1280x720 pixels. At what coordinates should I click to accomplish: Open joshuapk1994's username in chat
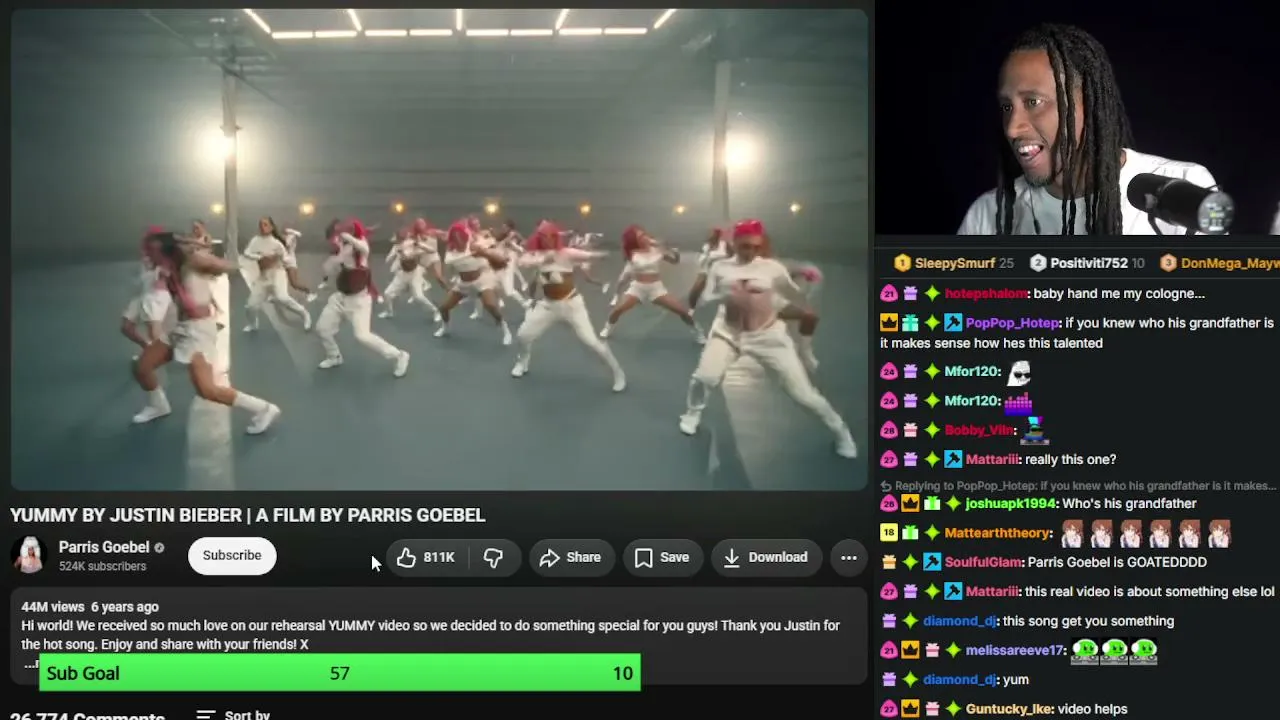[1011, 504]
